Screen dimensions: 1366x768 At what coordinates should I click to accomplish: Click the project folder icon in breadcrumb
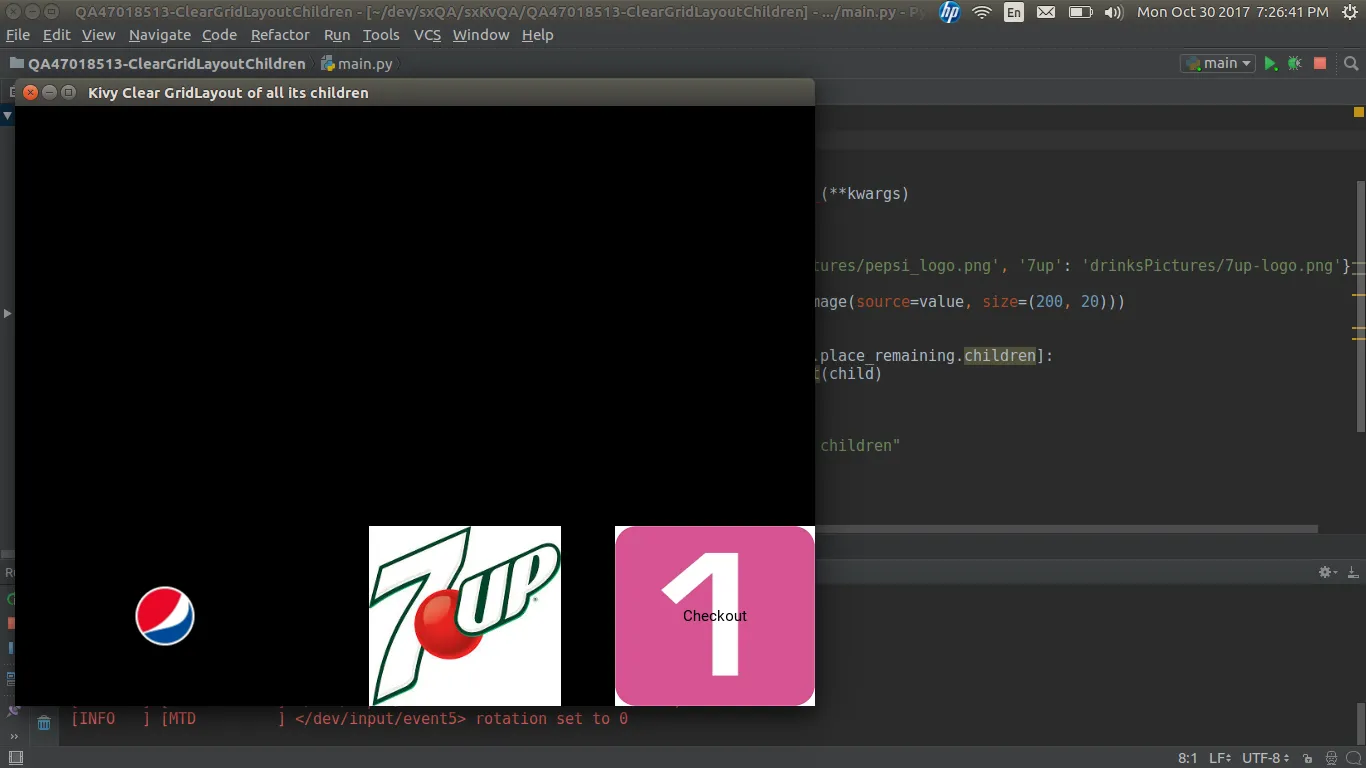tap(17, 63)
